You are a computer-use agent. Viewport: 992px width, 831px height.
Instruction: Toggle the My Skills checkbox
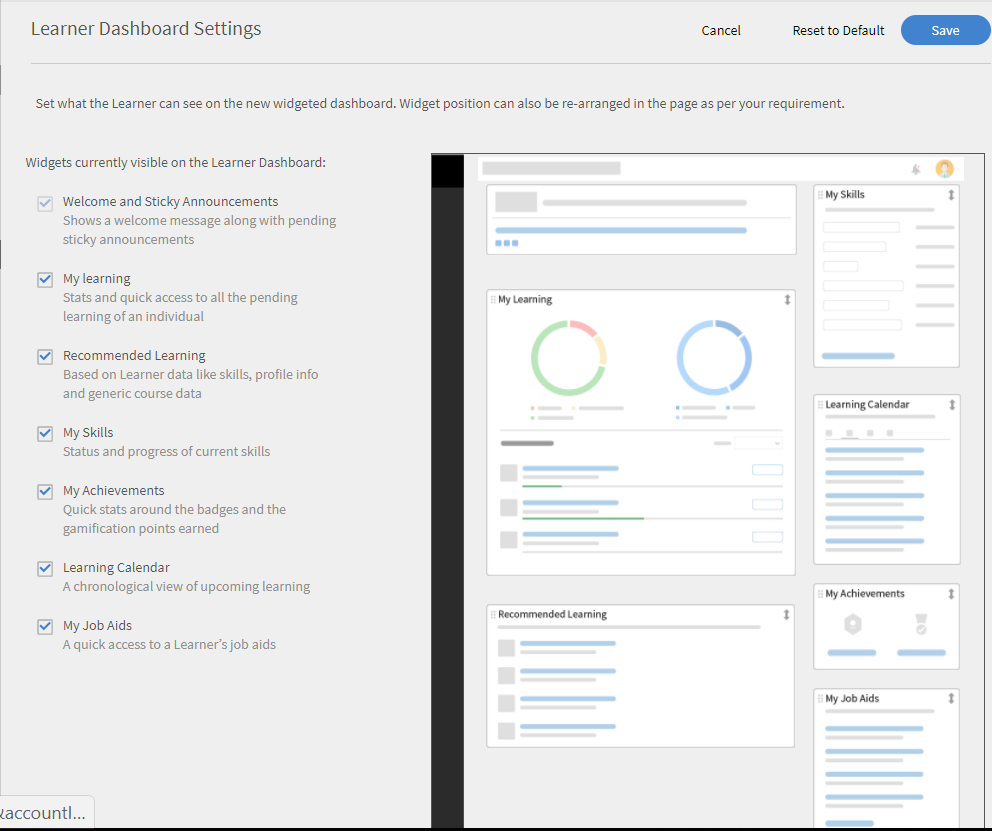click(45, 434)
